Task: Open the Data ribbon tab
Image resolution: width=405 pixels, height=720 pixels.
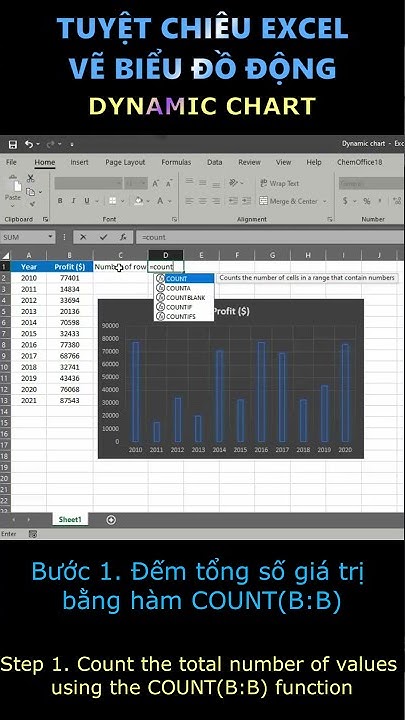Action: click(x=214, y=162)
